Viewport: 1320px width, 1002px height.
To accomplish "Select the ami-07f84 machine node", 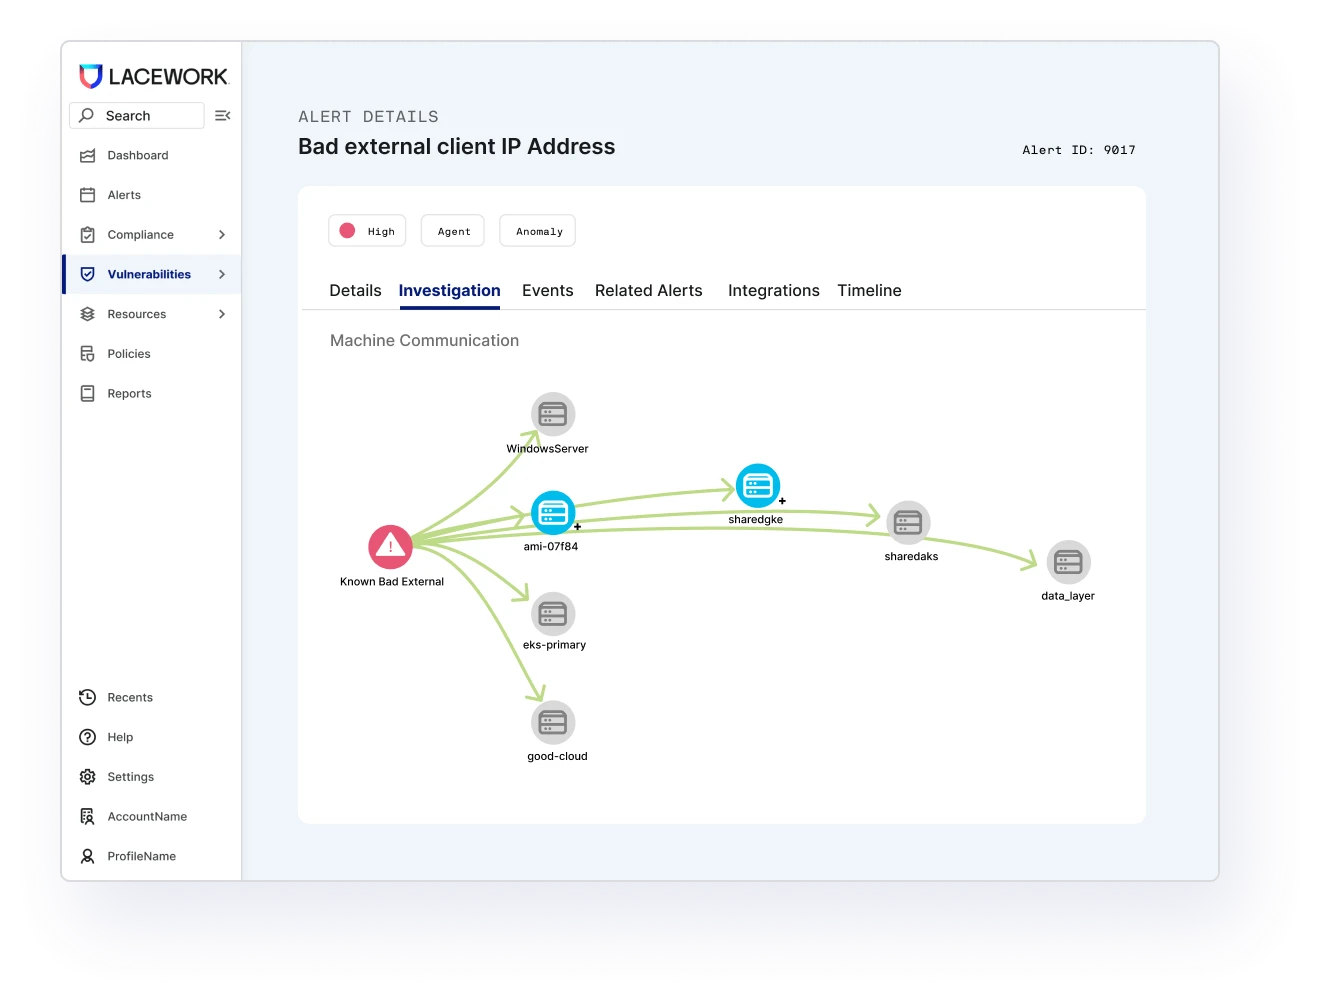I will coord(552,513).
